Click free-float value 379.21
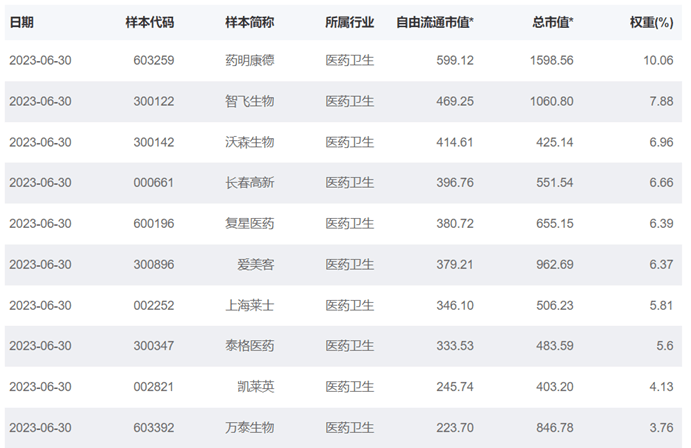The image size is (691, 448). (x=455, y=265)
